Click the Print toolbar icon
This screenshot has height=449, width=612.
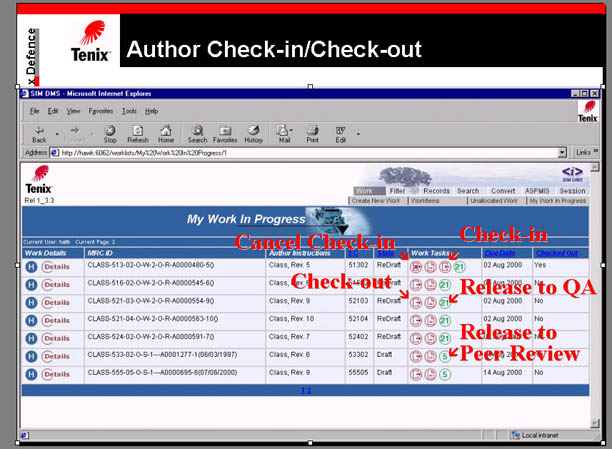312,134
